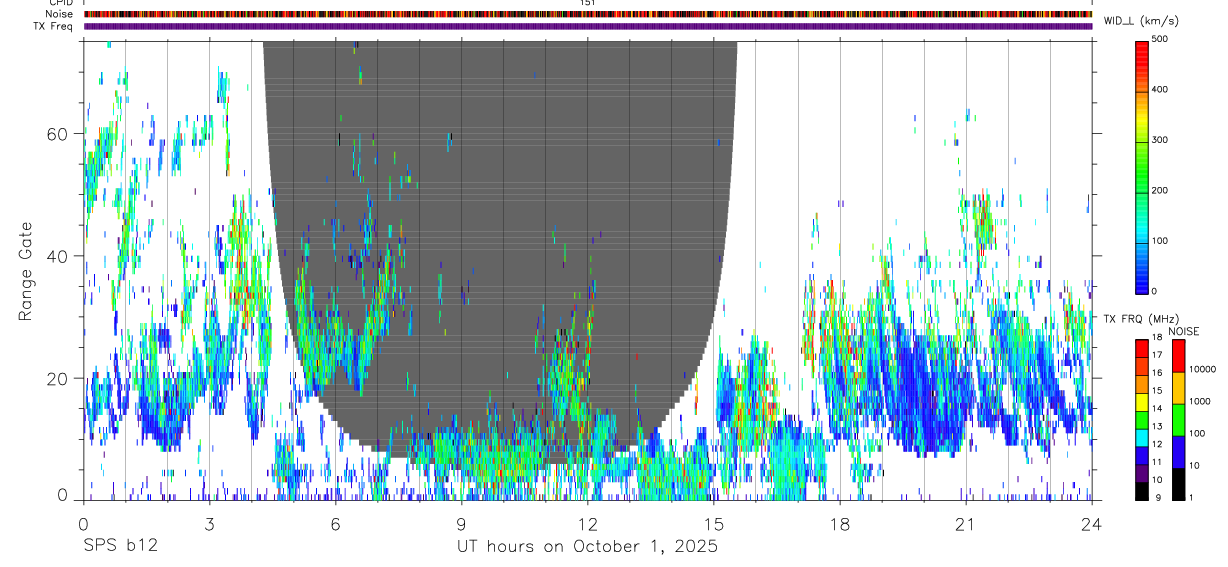The height and width of the screenshot is (567, 1228).
Task: Click the 12 label on the TX FRQ legend
Action: pyautogui.click(x=1157, y=444)
